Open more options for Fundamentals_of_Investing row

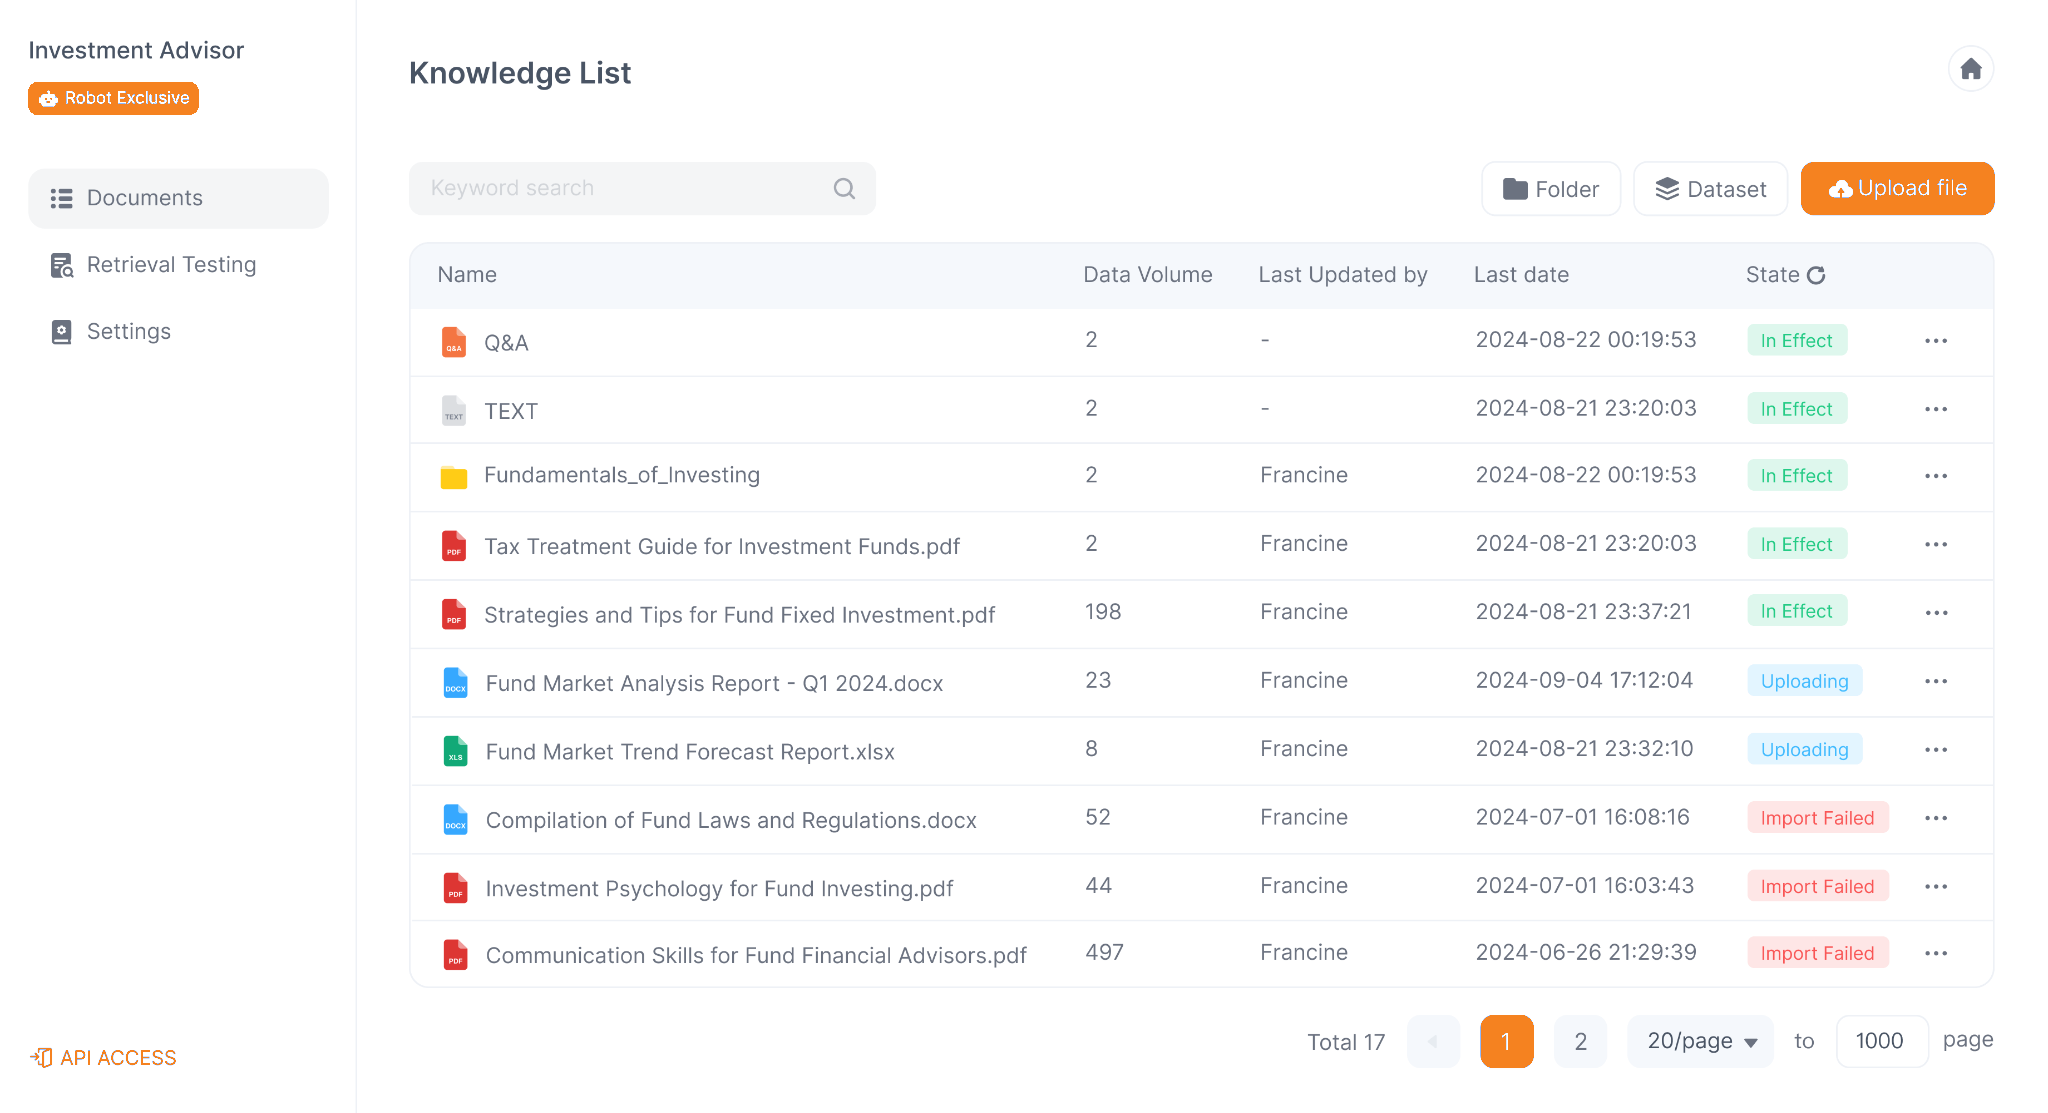pos(1935,476)
